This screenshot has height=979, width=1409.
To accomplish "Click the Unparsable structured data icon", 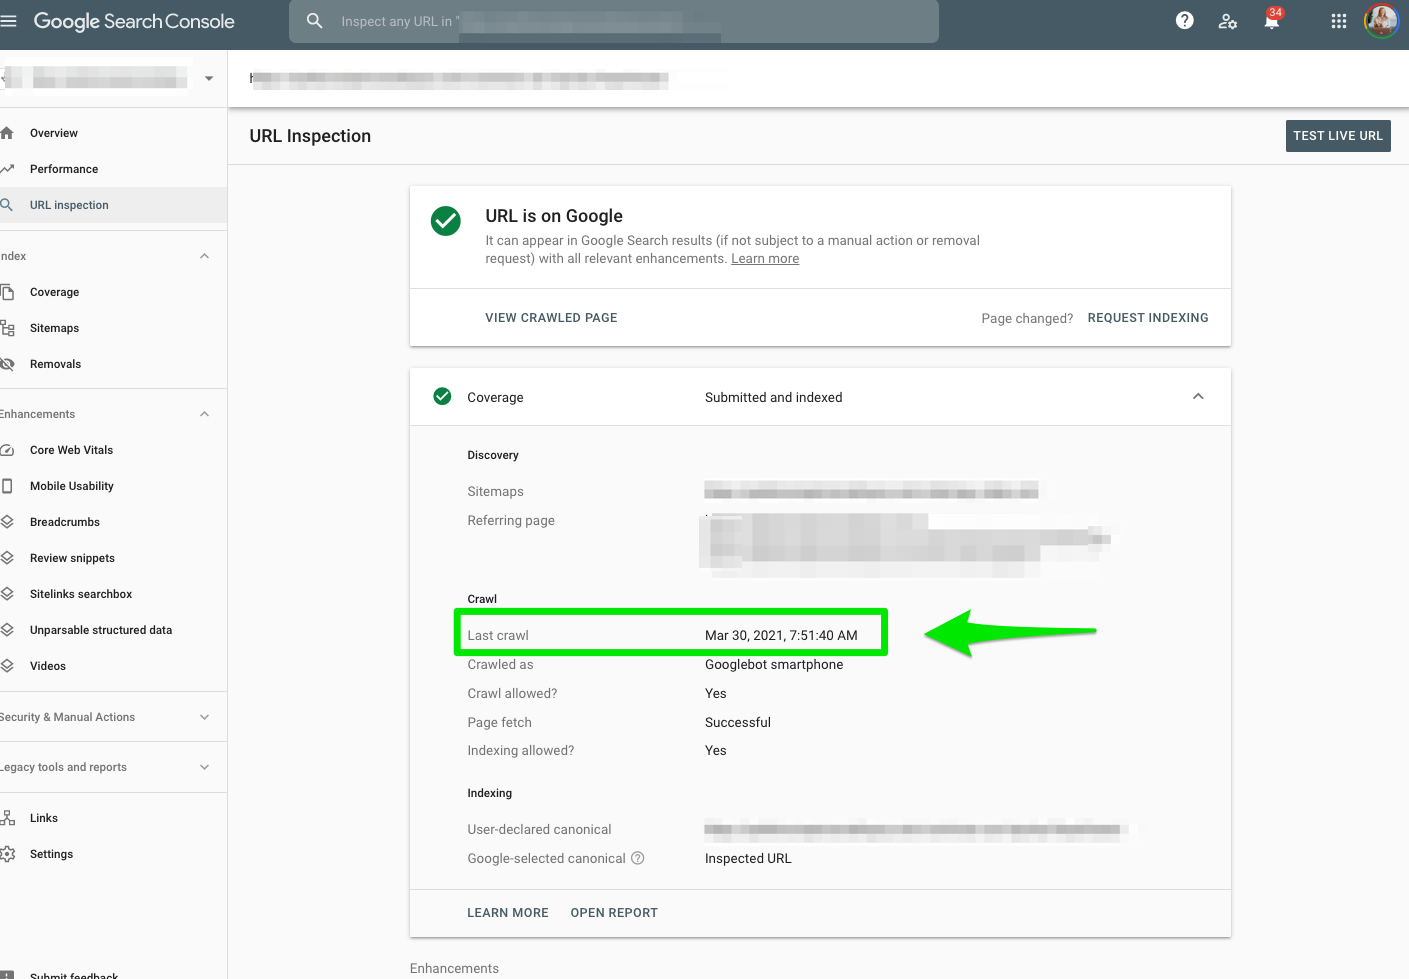I will tap(7, 630).
